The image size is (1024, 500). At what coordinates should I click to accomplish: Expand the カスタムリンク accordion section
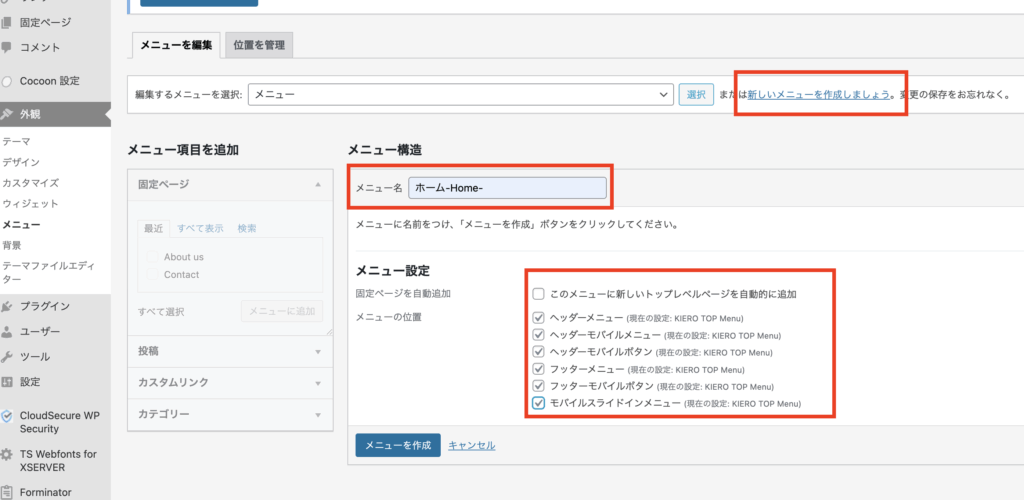point(230,382)
